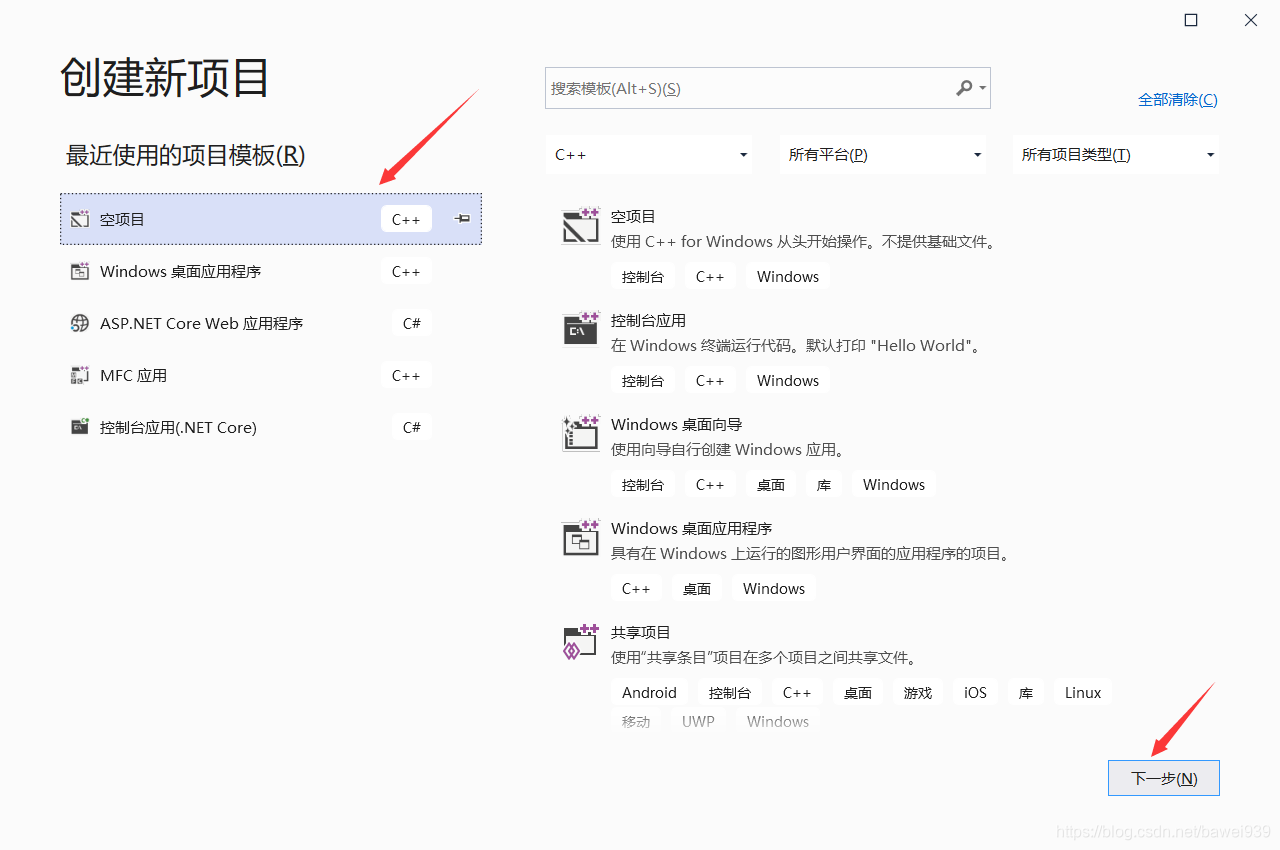Viewport: 1280px width, 850px height.
Task: Click the empty project icon in recent templates
Action: click(x=80, y=219)
